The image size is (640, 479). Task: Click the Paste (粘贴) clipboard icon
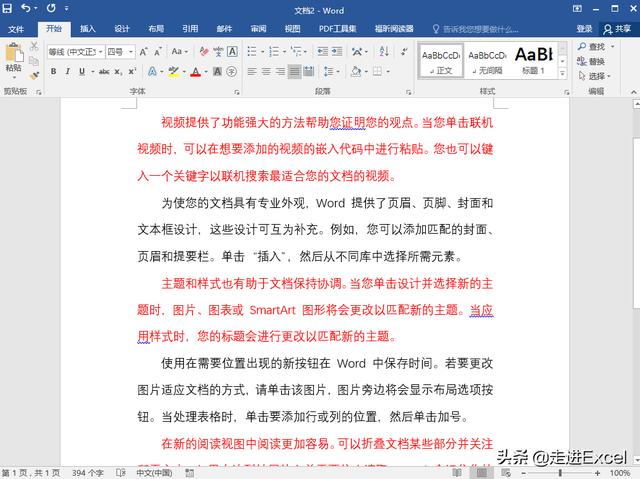13,53
